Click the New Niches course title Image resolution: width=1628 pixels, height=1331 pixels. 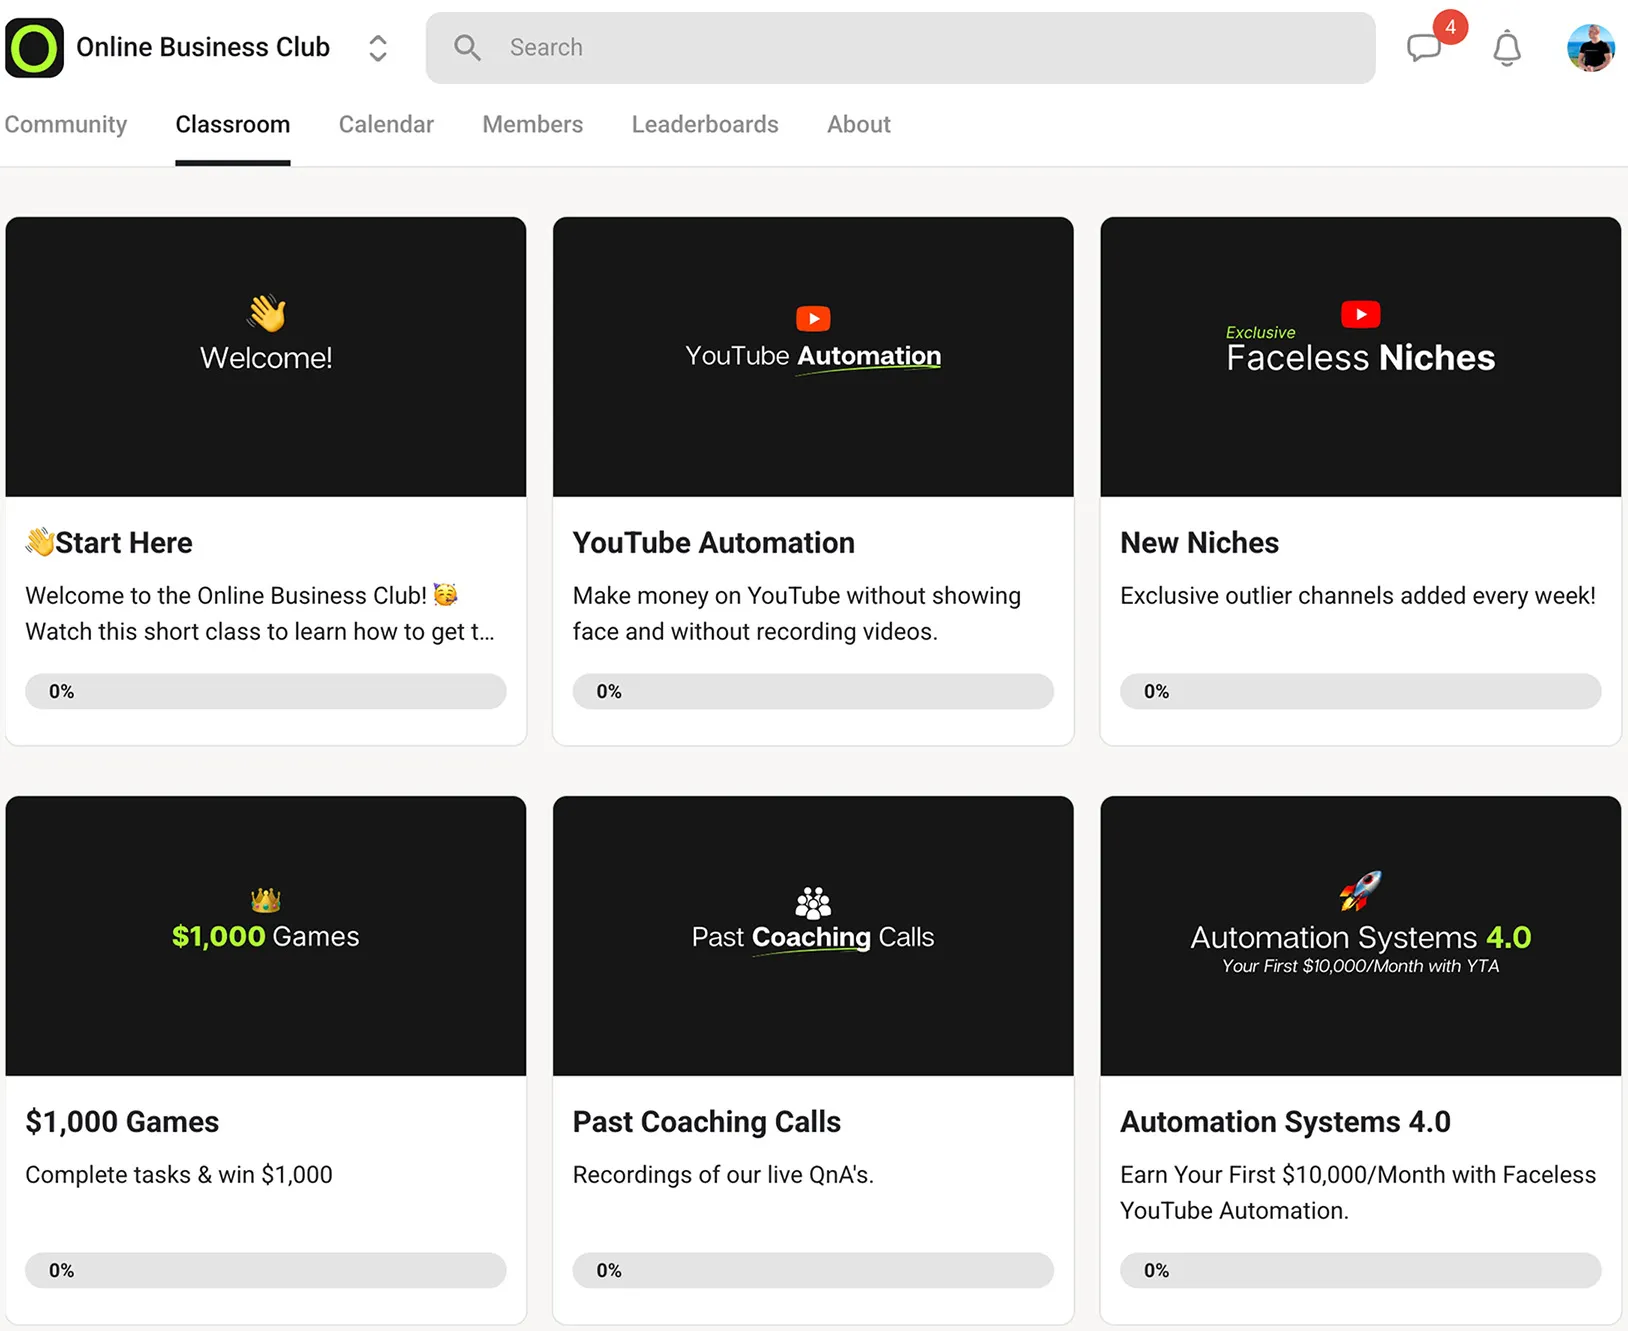pos(1200,543)
